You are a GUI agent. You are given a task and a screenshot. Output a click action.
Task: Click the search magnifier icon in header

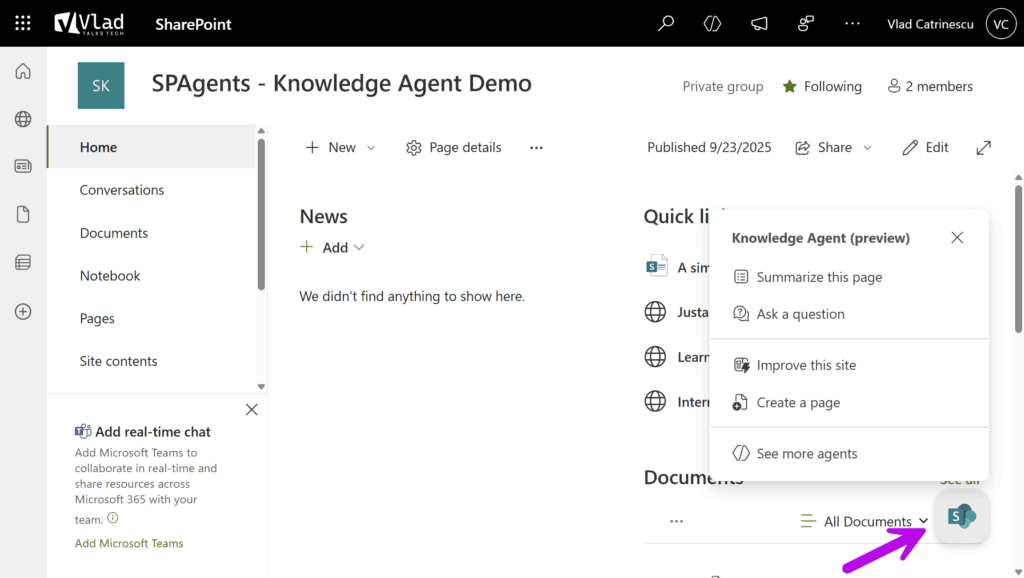(665, 23)
